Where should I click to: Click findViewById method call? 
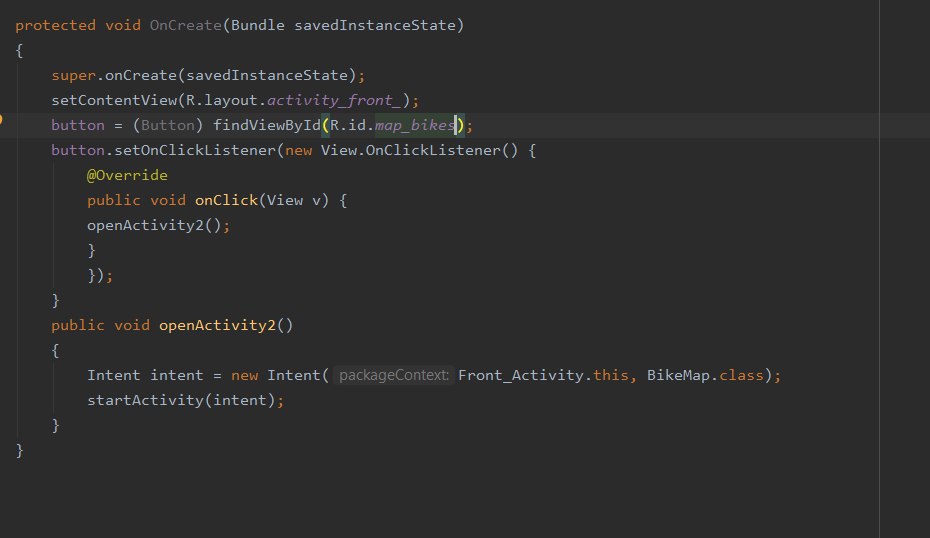point(267,125)
